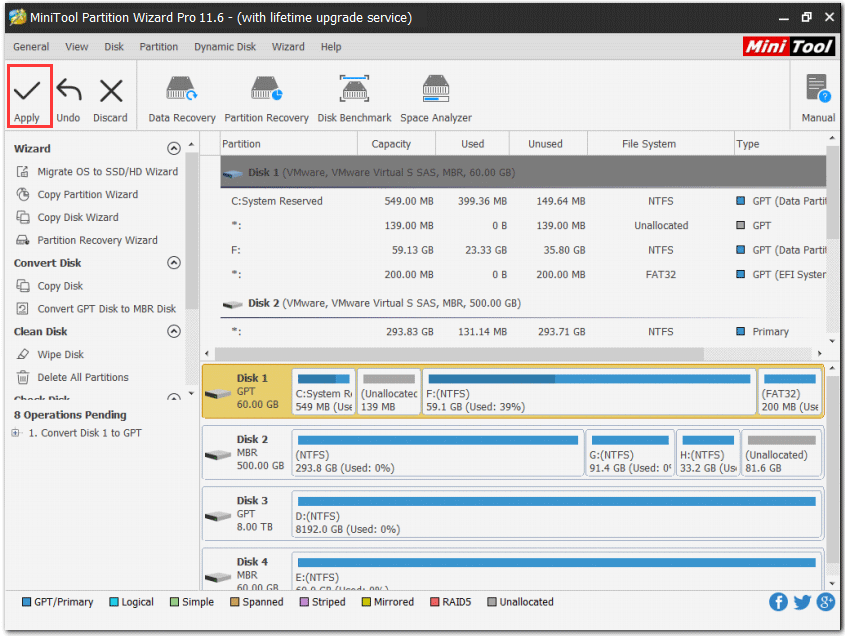
Task: Open the Wizard menu
Action: (x=288, y=47)
